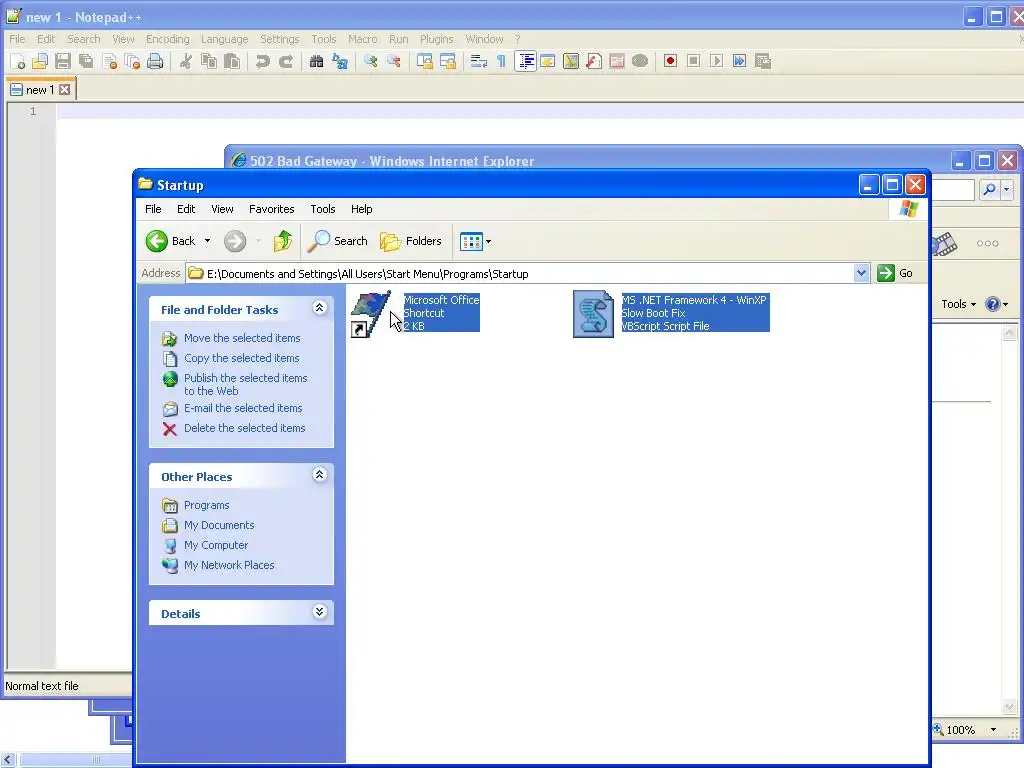
Task: Select the MS .NET Framework 4 VBScript file
Action: coord(671,313)
